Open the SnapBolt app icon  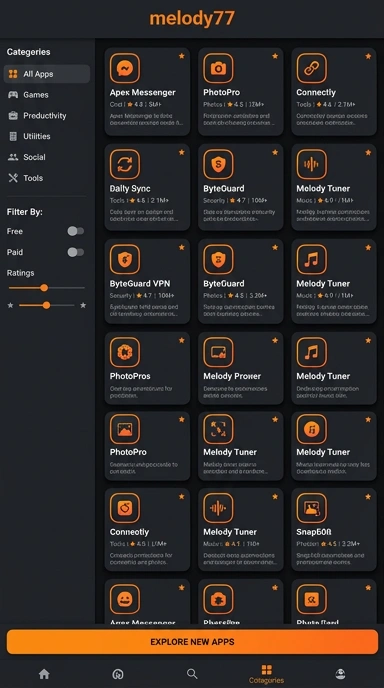(x=312, y=508)
